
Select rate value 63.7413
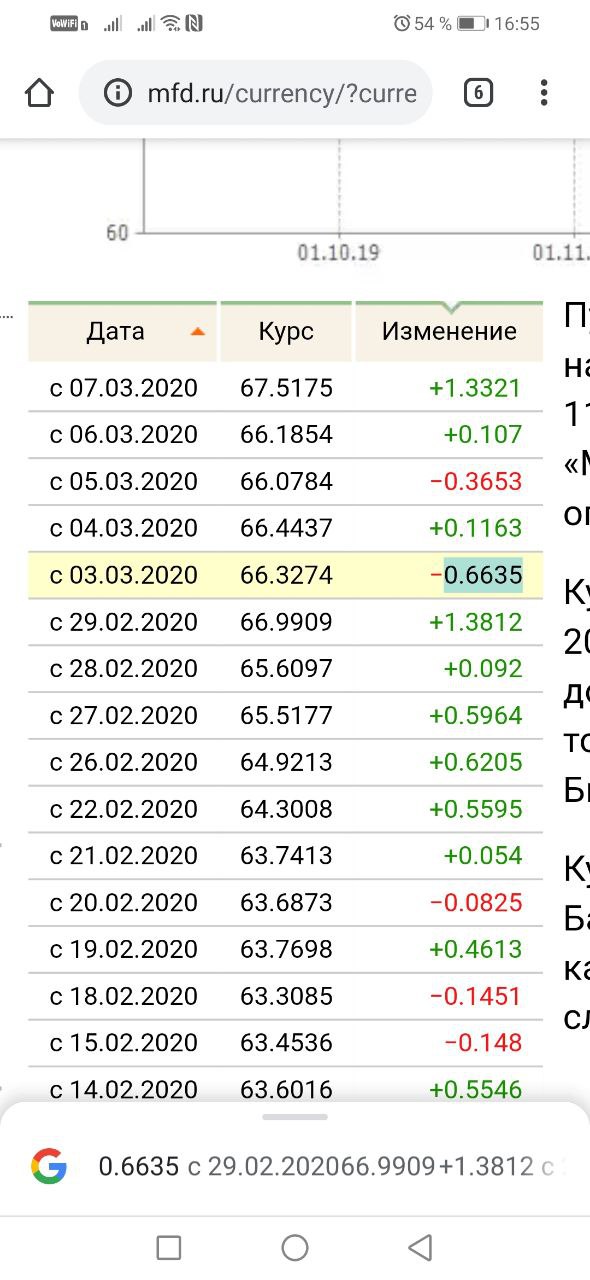(x=286, y=856)
